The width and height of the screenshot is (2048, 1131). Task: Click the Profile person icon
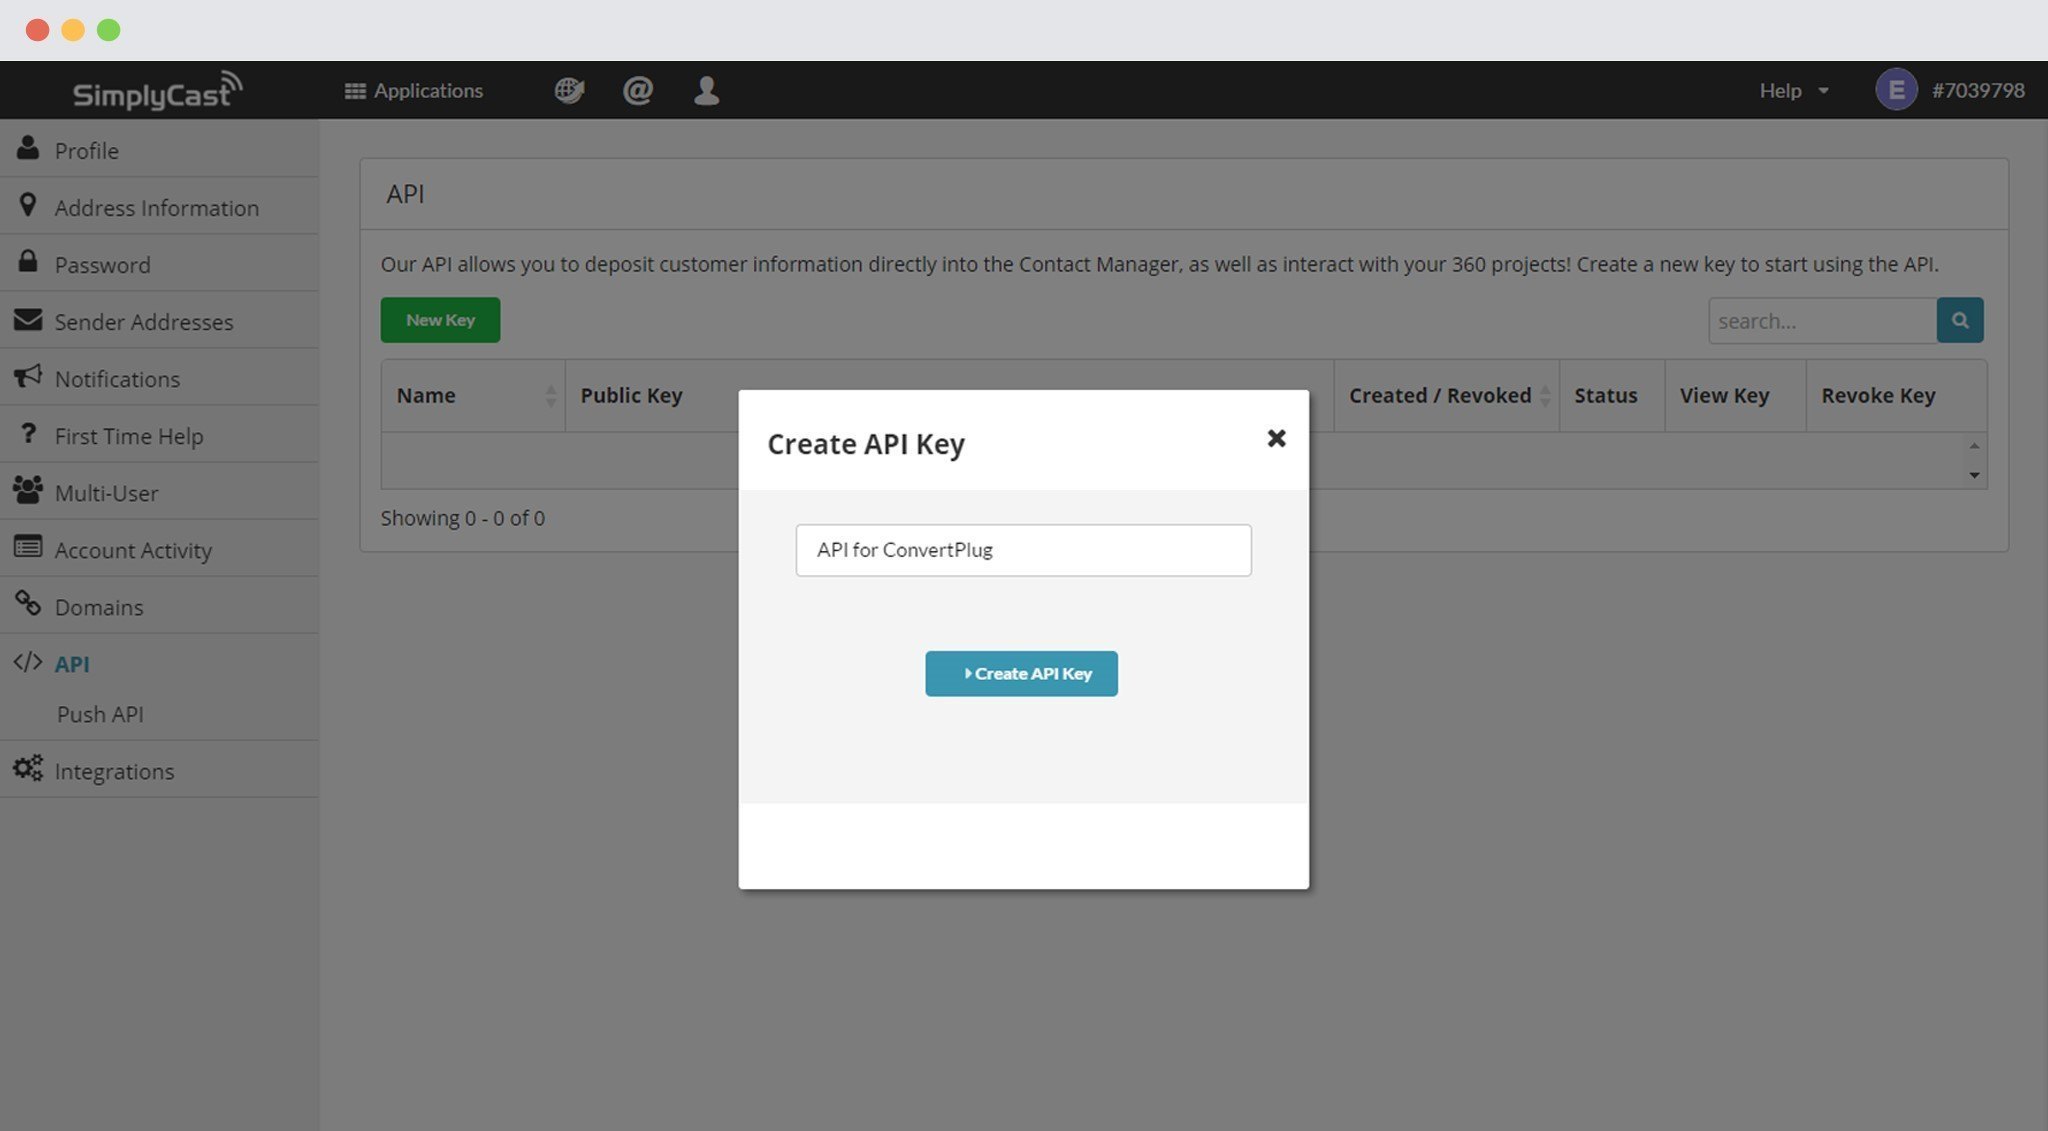[28, 148]
